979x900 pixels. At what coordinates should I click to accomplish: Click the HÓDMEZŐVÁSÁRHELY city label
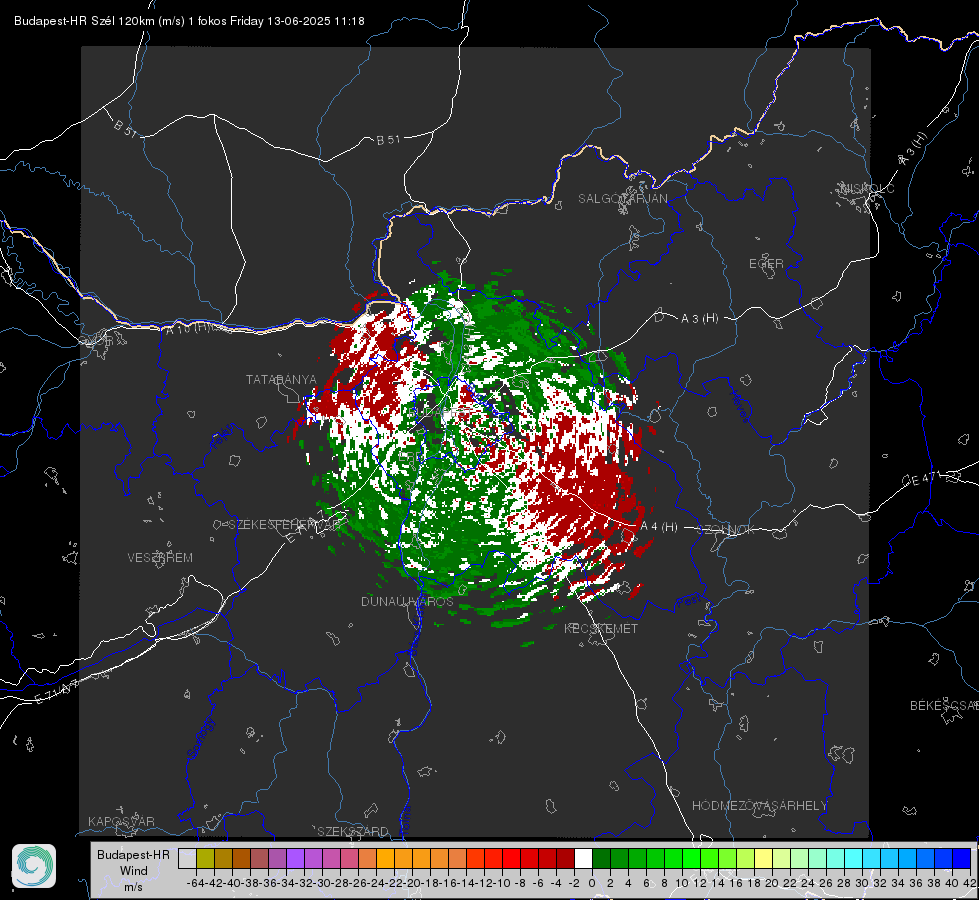coord(759,806)
